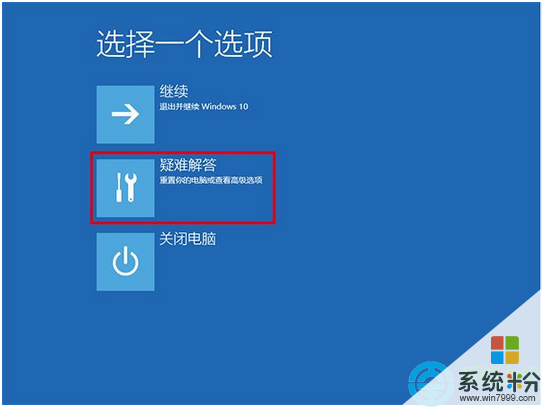Image resolution: width=543 pixels, height=409 pixels.
Task: Click the green square of Windows logo
Action: click(512, 343)
